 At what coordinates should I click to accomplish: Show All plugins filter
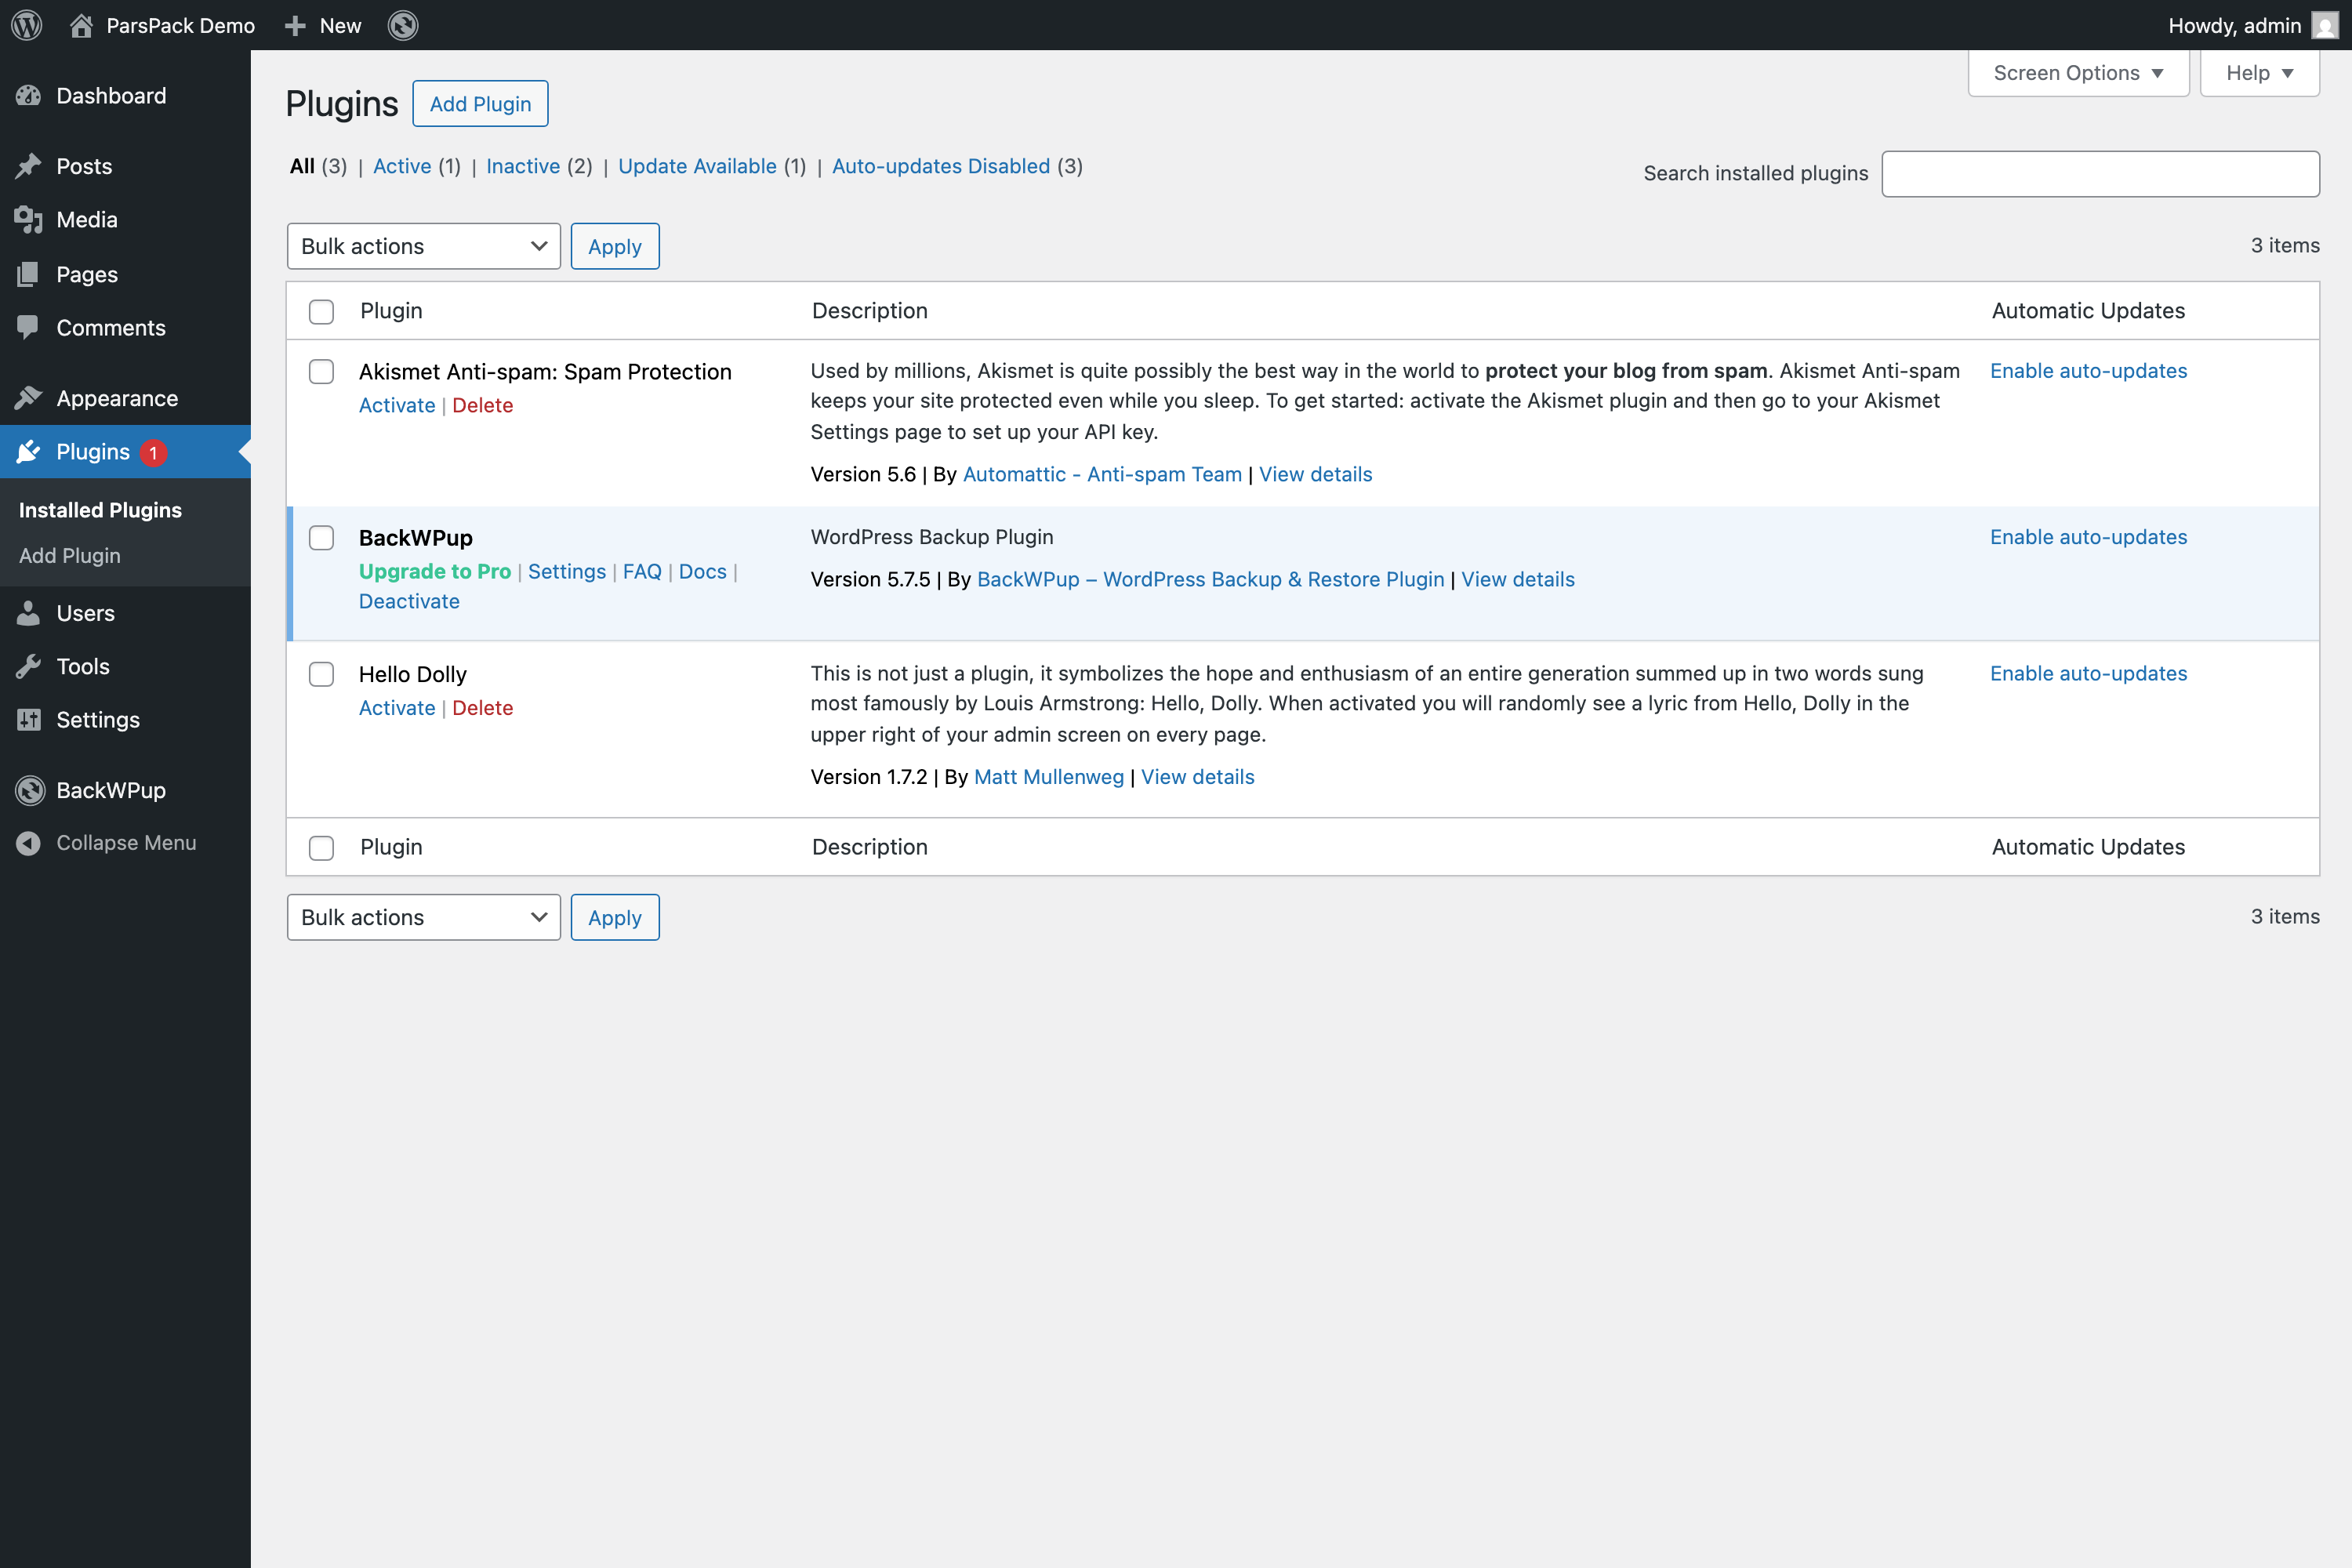[x=302, y=166]
